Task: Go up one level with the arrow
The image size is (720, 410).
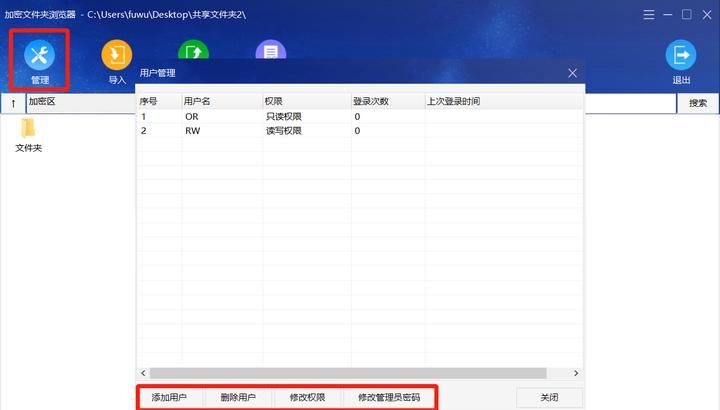Action: point(13,103)
